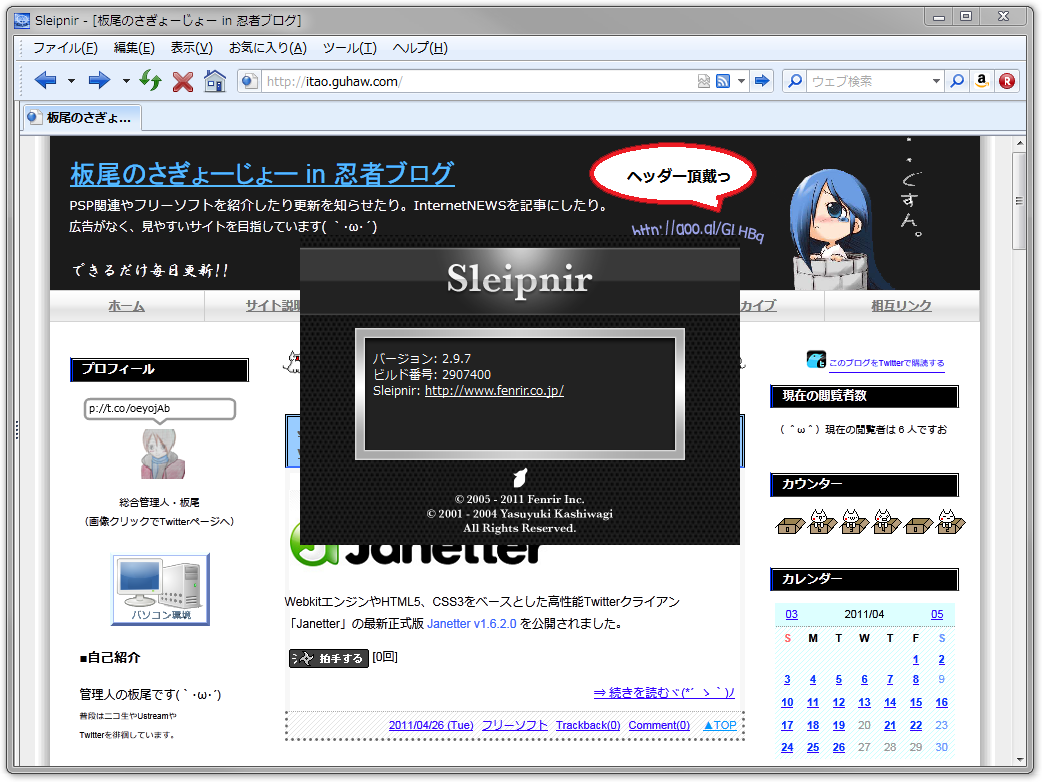Image resolution: width=1042 pixels, height=782 pixels.
Task: Click the site globe icon in address bar
Action: (249, 81)
